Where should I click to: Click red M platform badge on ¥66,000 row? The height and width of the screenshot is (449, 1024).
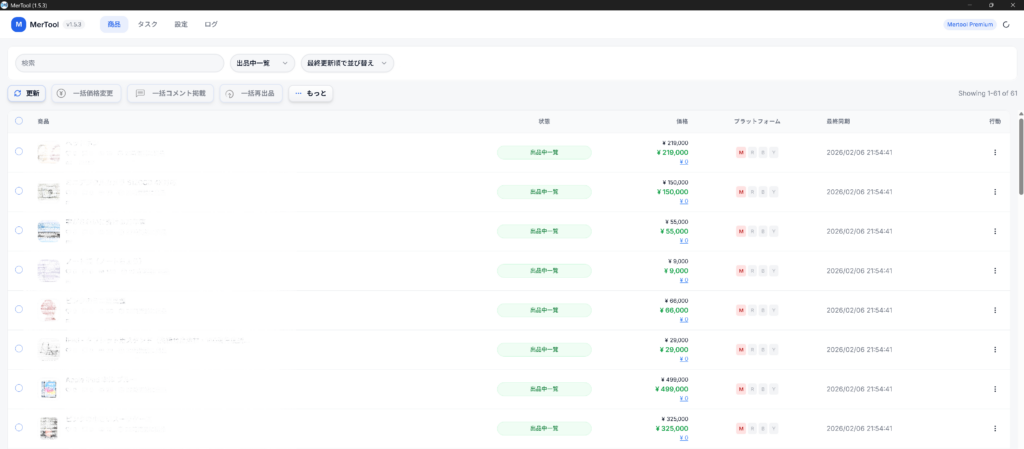(x=741, y=310)
